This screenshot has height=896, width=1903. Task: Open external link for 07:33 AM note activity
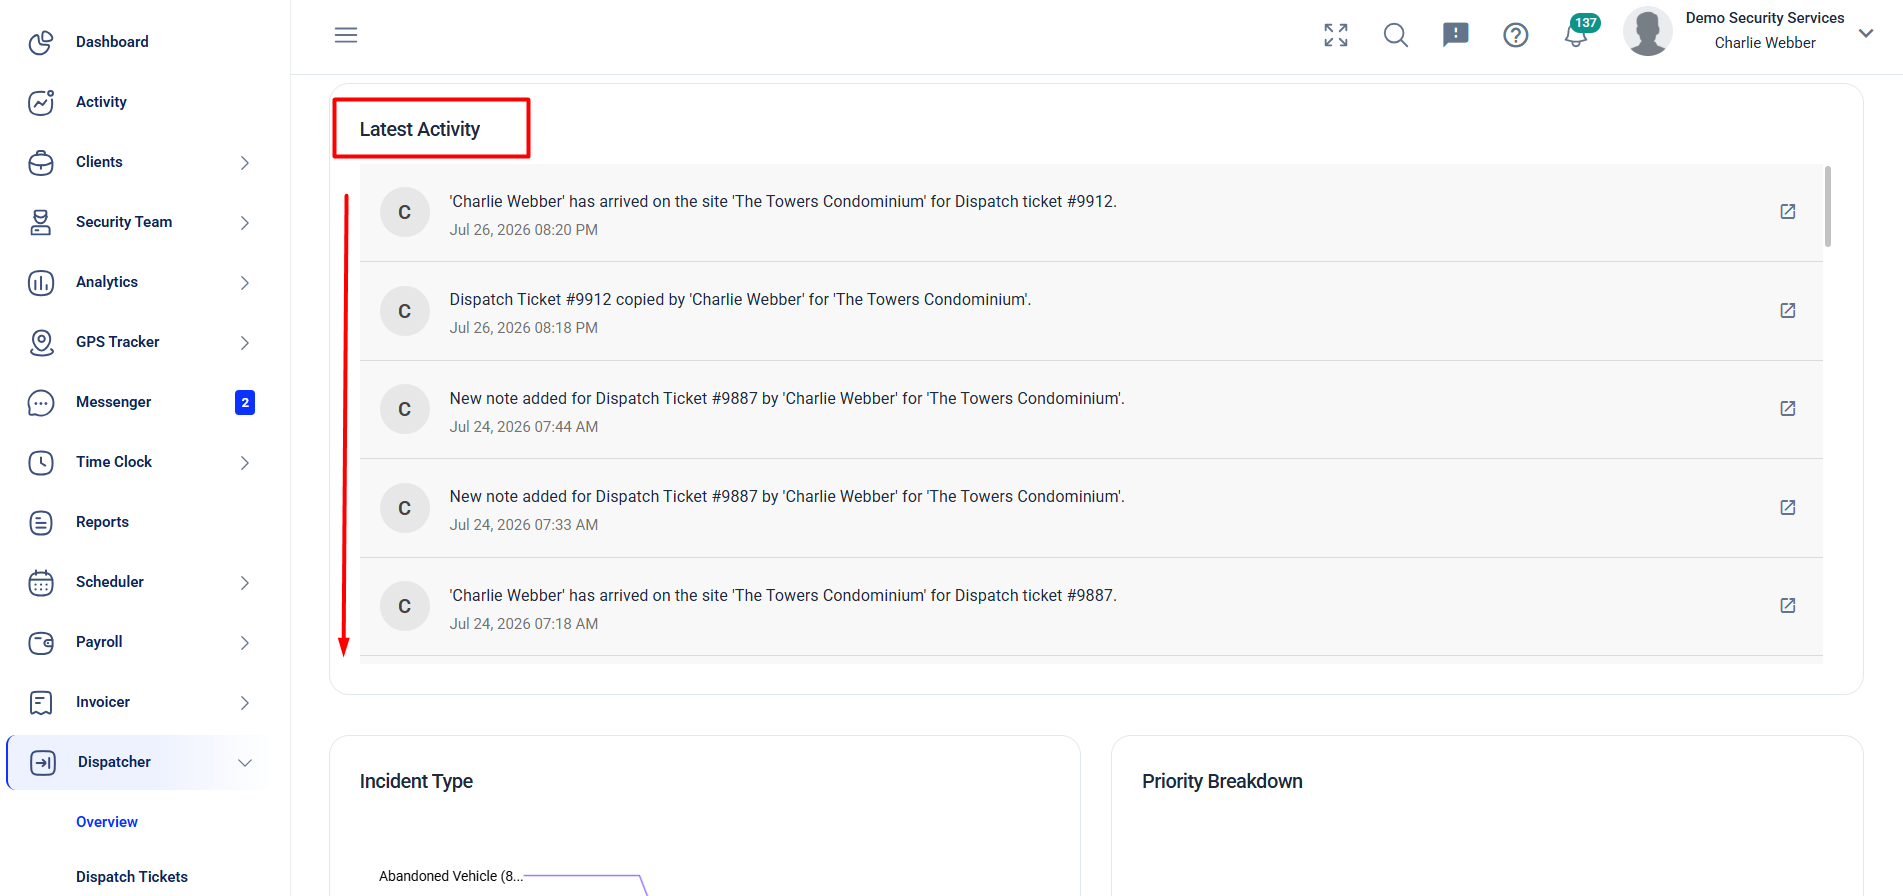(1788, 508)
